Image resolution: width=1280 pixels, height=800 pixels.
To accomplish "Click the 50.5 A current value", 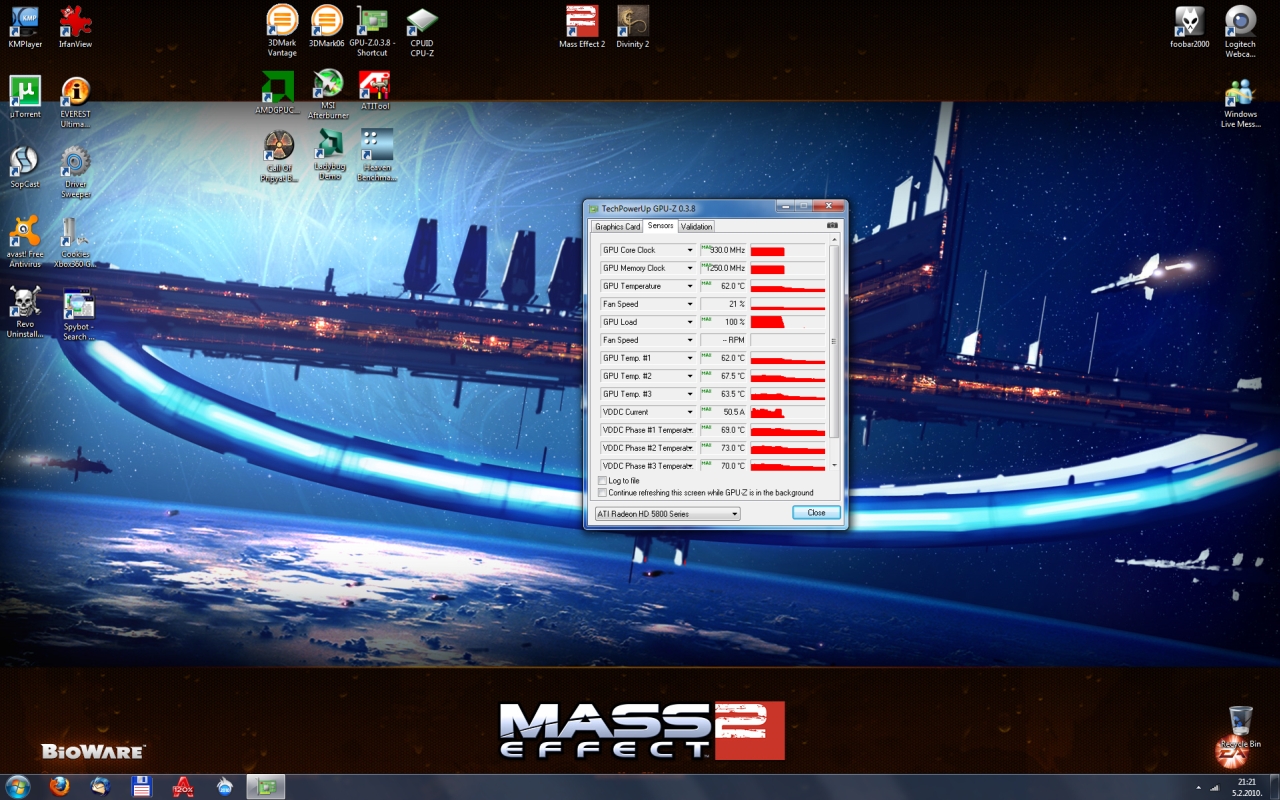I will pos(722,412).
